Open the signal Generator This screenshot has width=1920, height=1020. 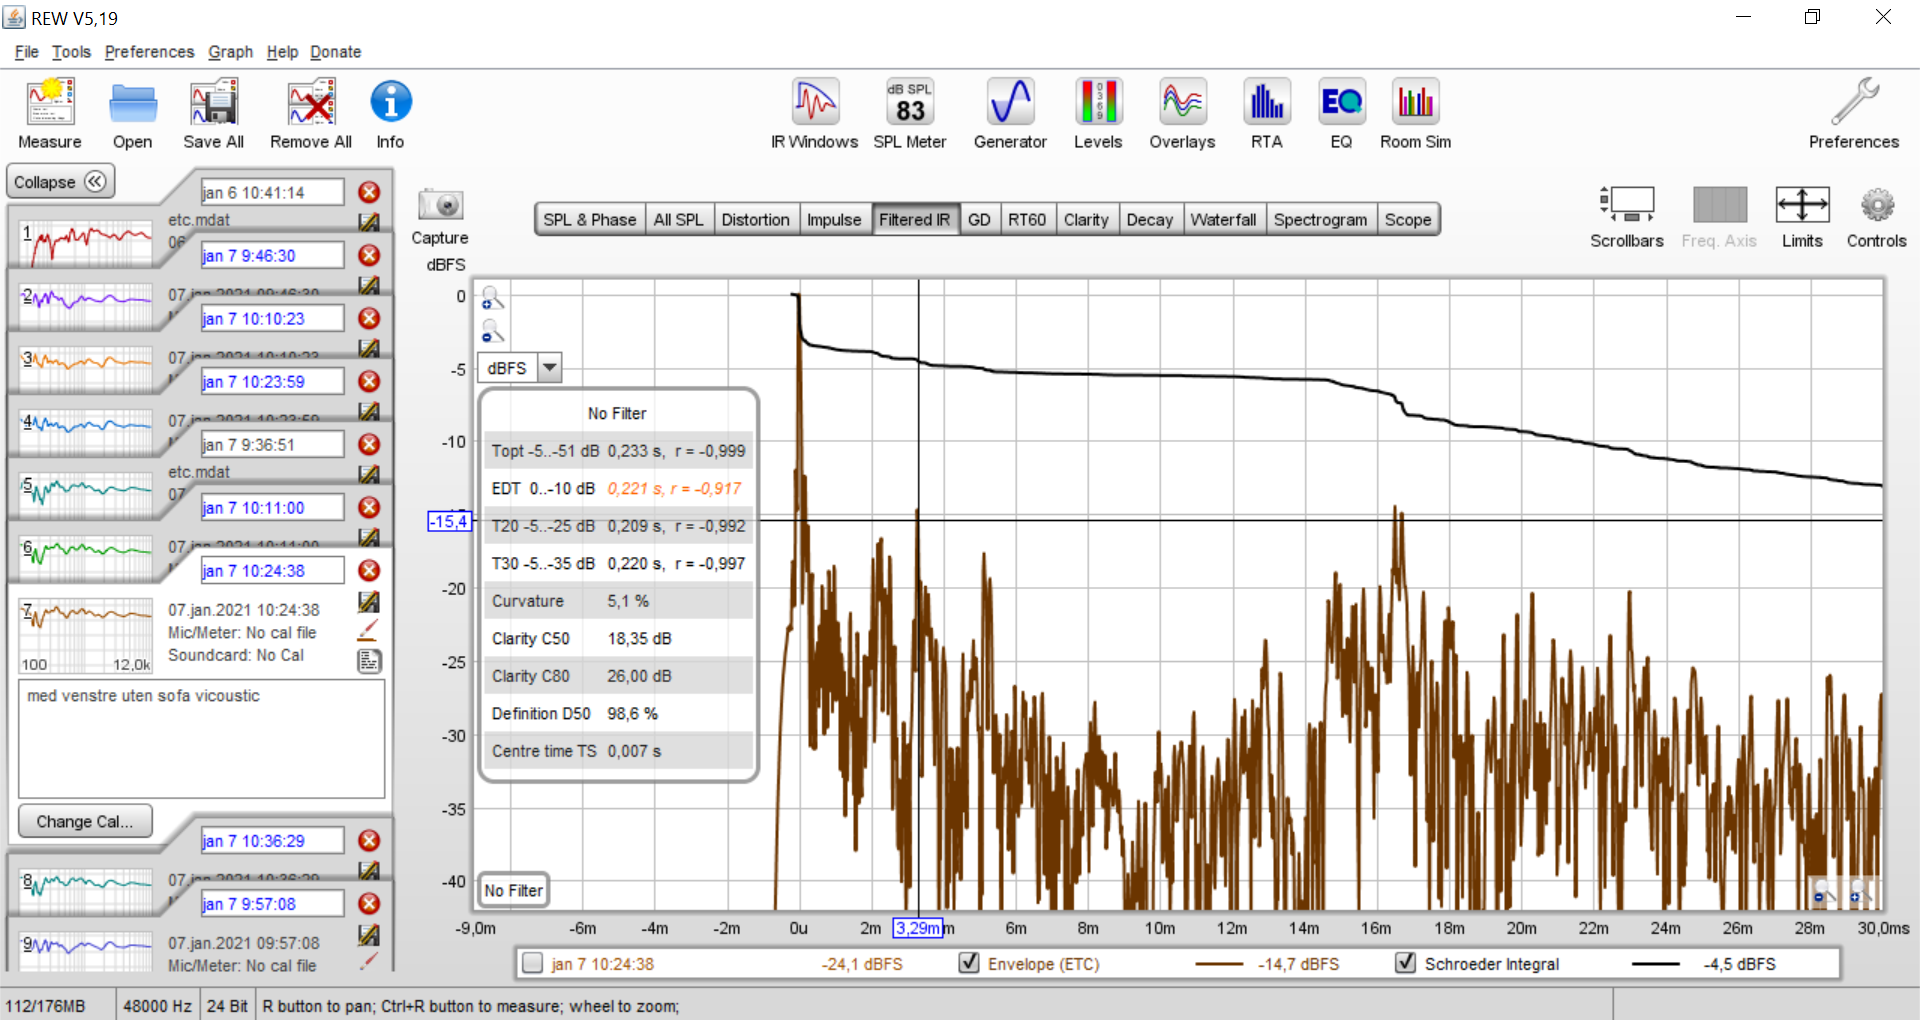pyautogui.click(x=1010, y=102)
